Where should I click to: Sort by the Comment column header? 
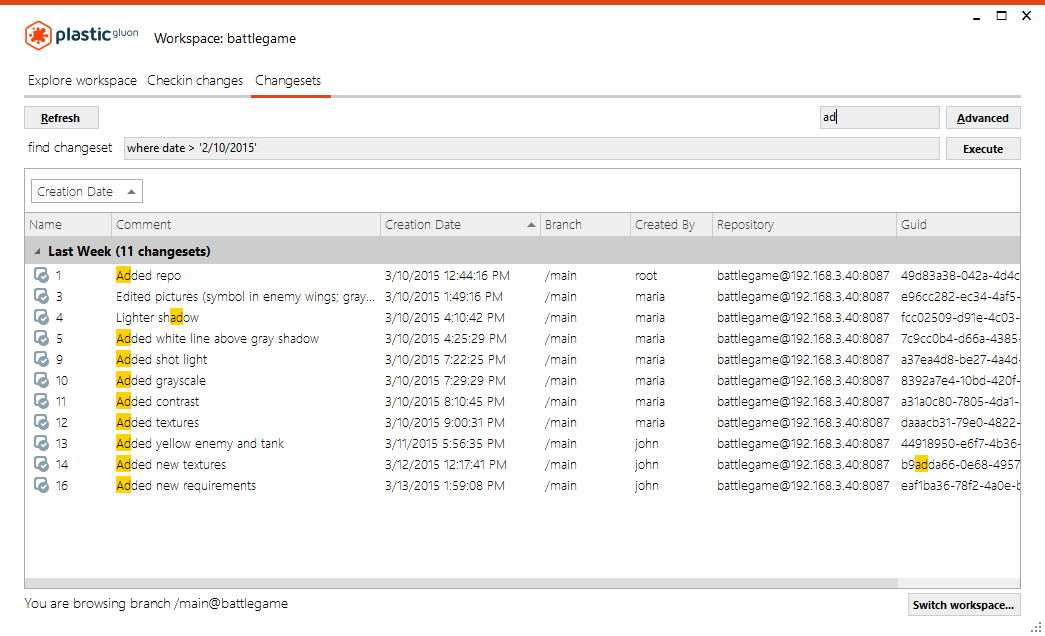246,225
